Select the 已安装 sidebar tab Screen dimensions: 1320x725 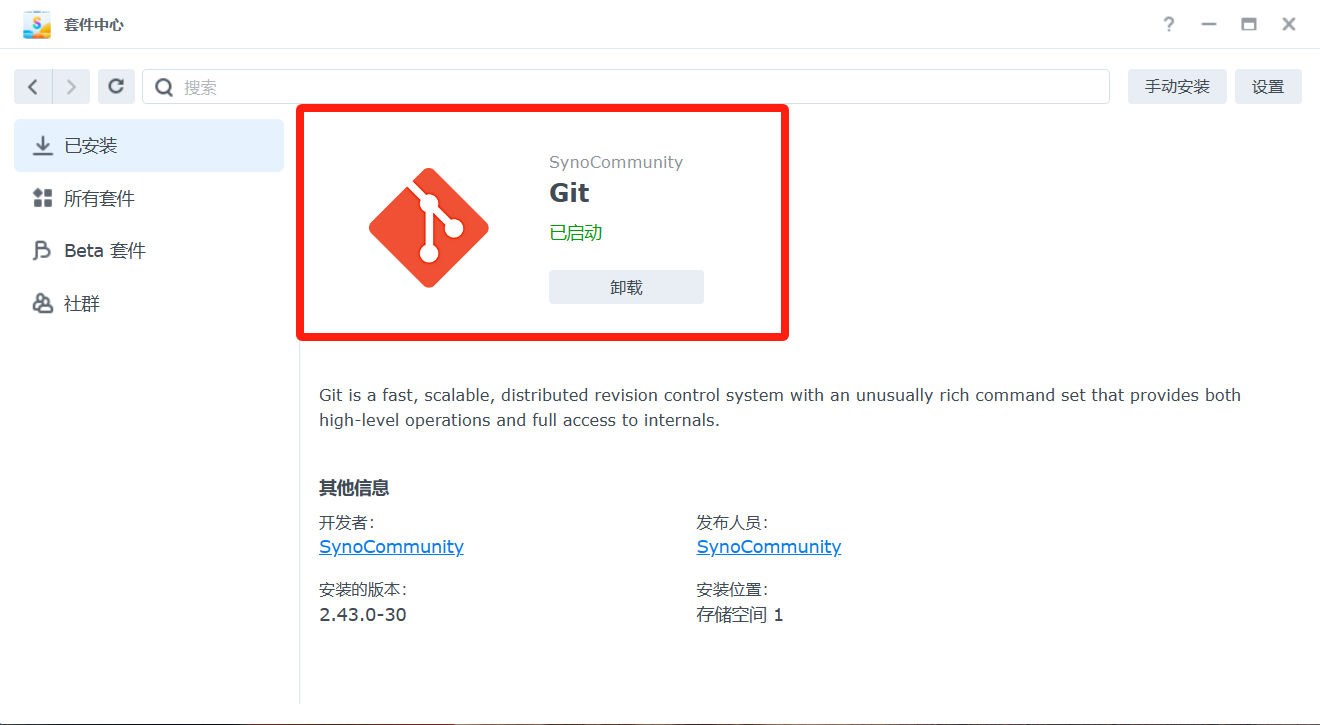pyautogui.click(x=149, y=146)
